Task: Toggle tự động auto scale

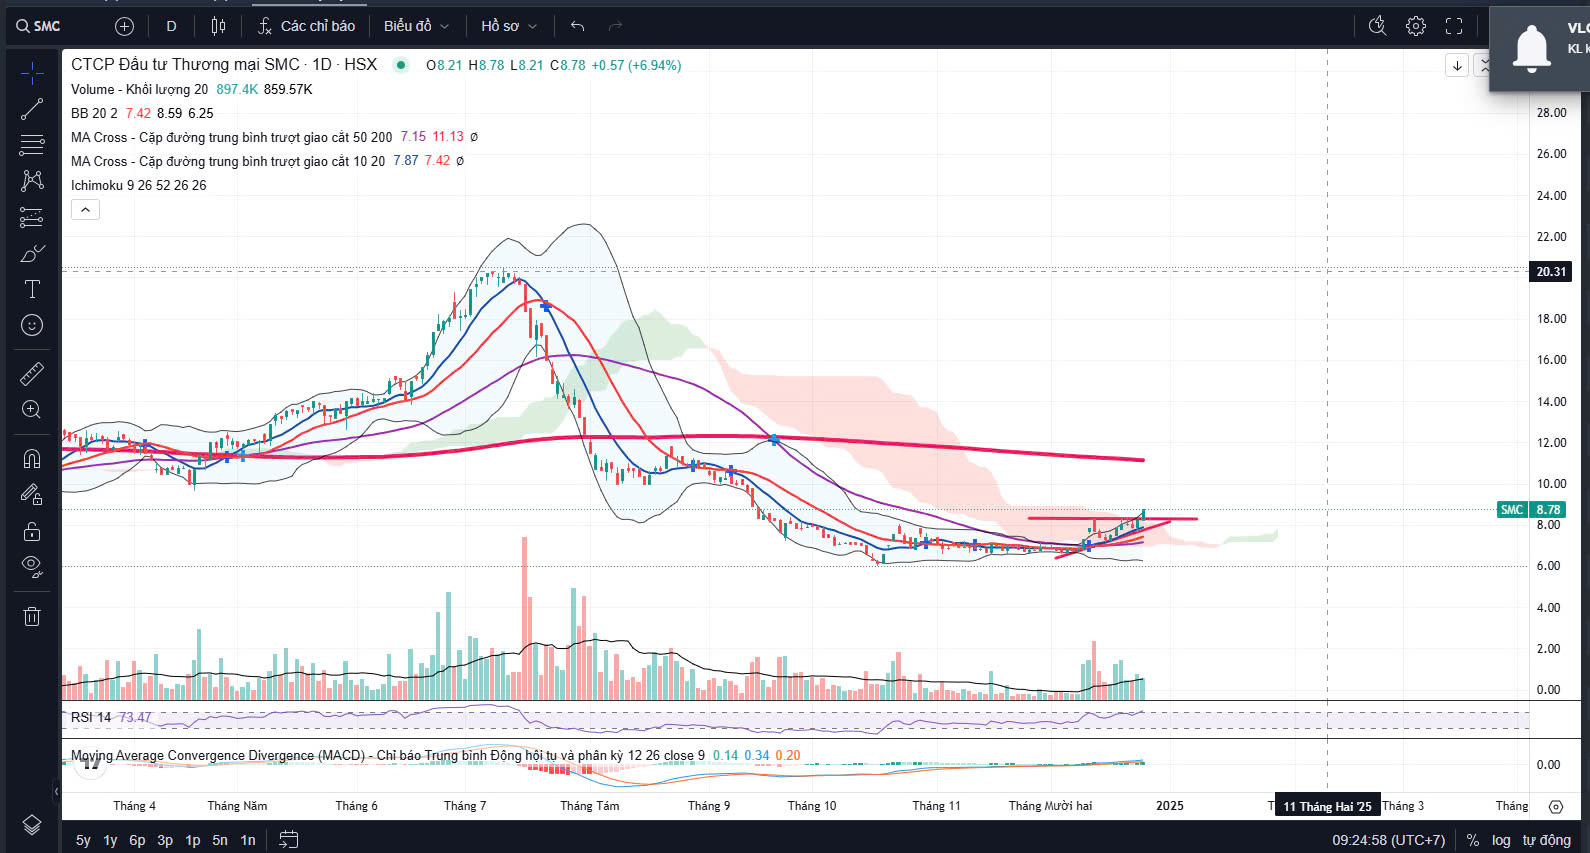Action: coord(1546,840)
